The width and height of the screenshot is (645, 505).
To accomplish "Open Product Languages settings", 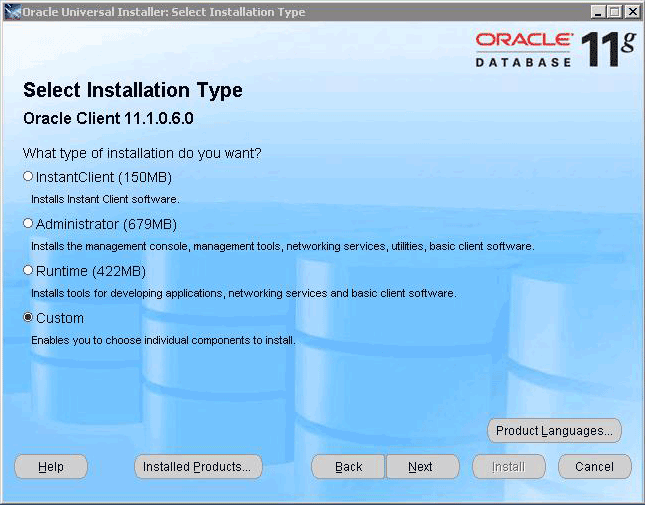I will pyautogui.click(x=555, y=431).
